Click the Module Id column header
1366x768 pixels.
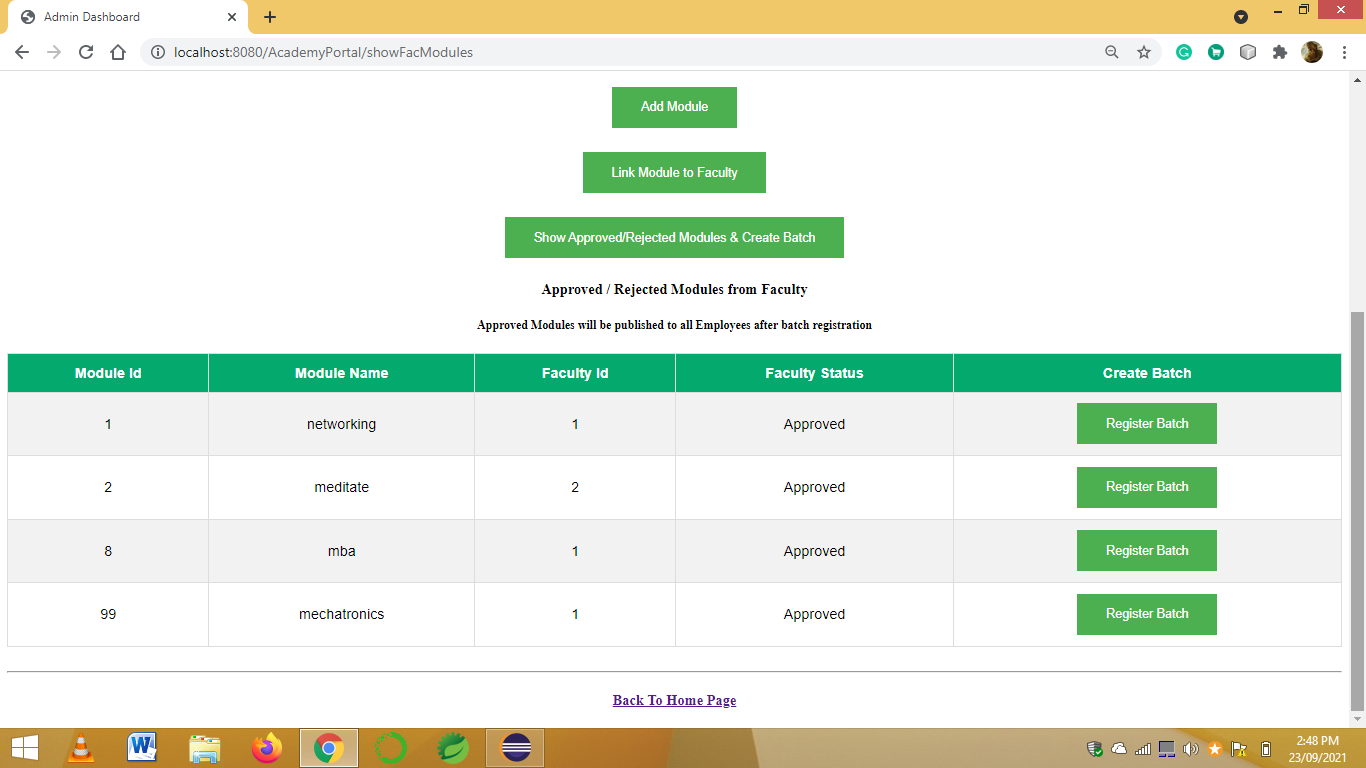tap(108, 373)
